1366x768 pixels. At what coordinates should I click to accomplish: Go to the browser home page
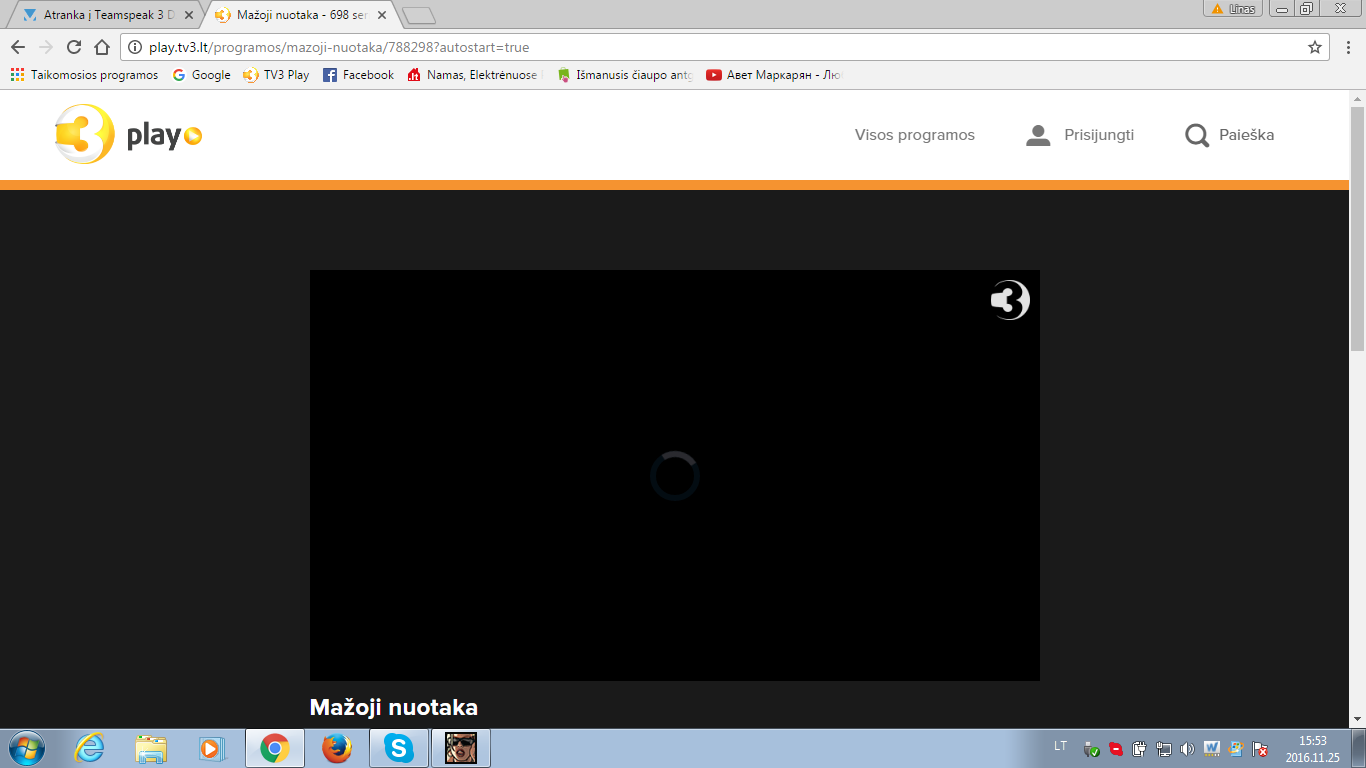click(102, 47)
